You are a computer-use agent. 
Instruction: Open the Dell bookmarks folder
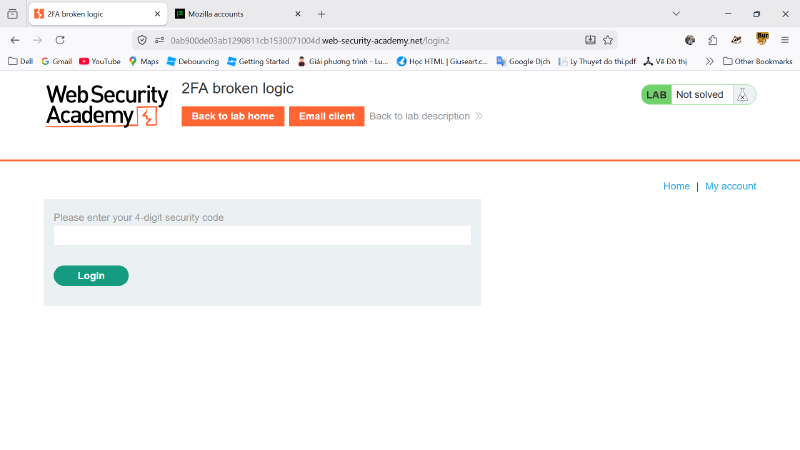pyautogui.click(x=21, y=61)
